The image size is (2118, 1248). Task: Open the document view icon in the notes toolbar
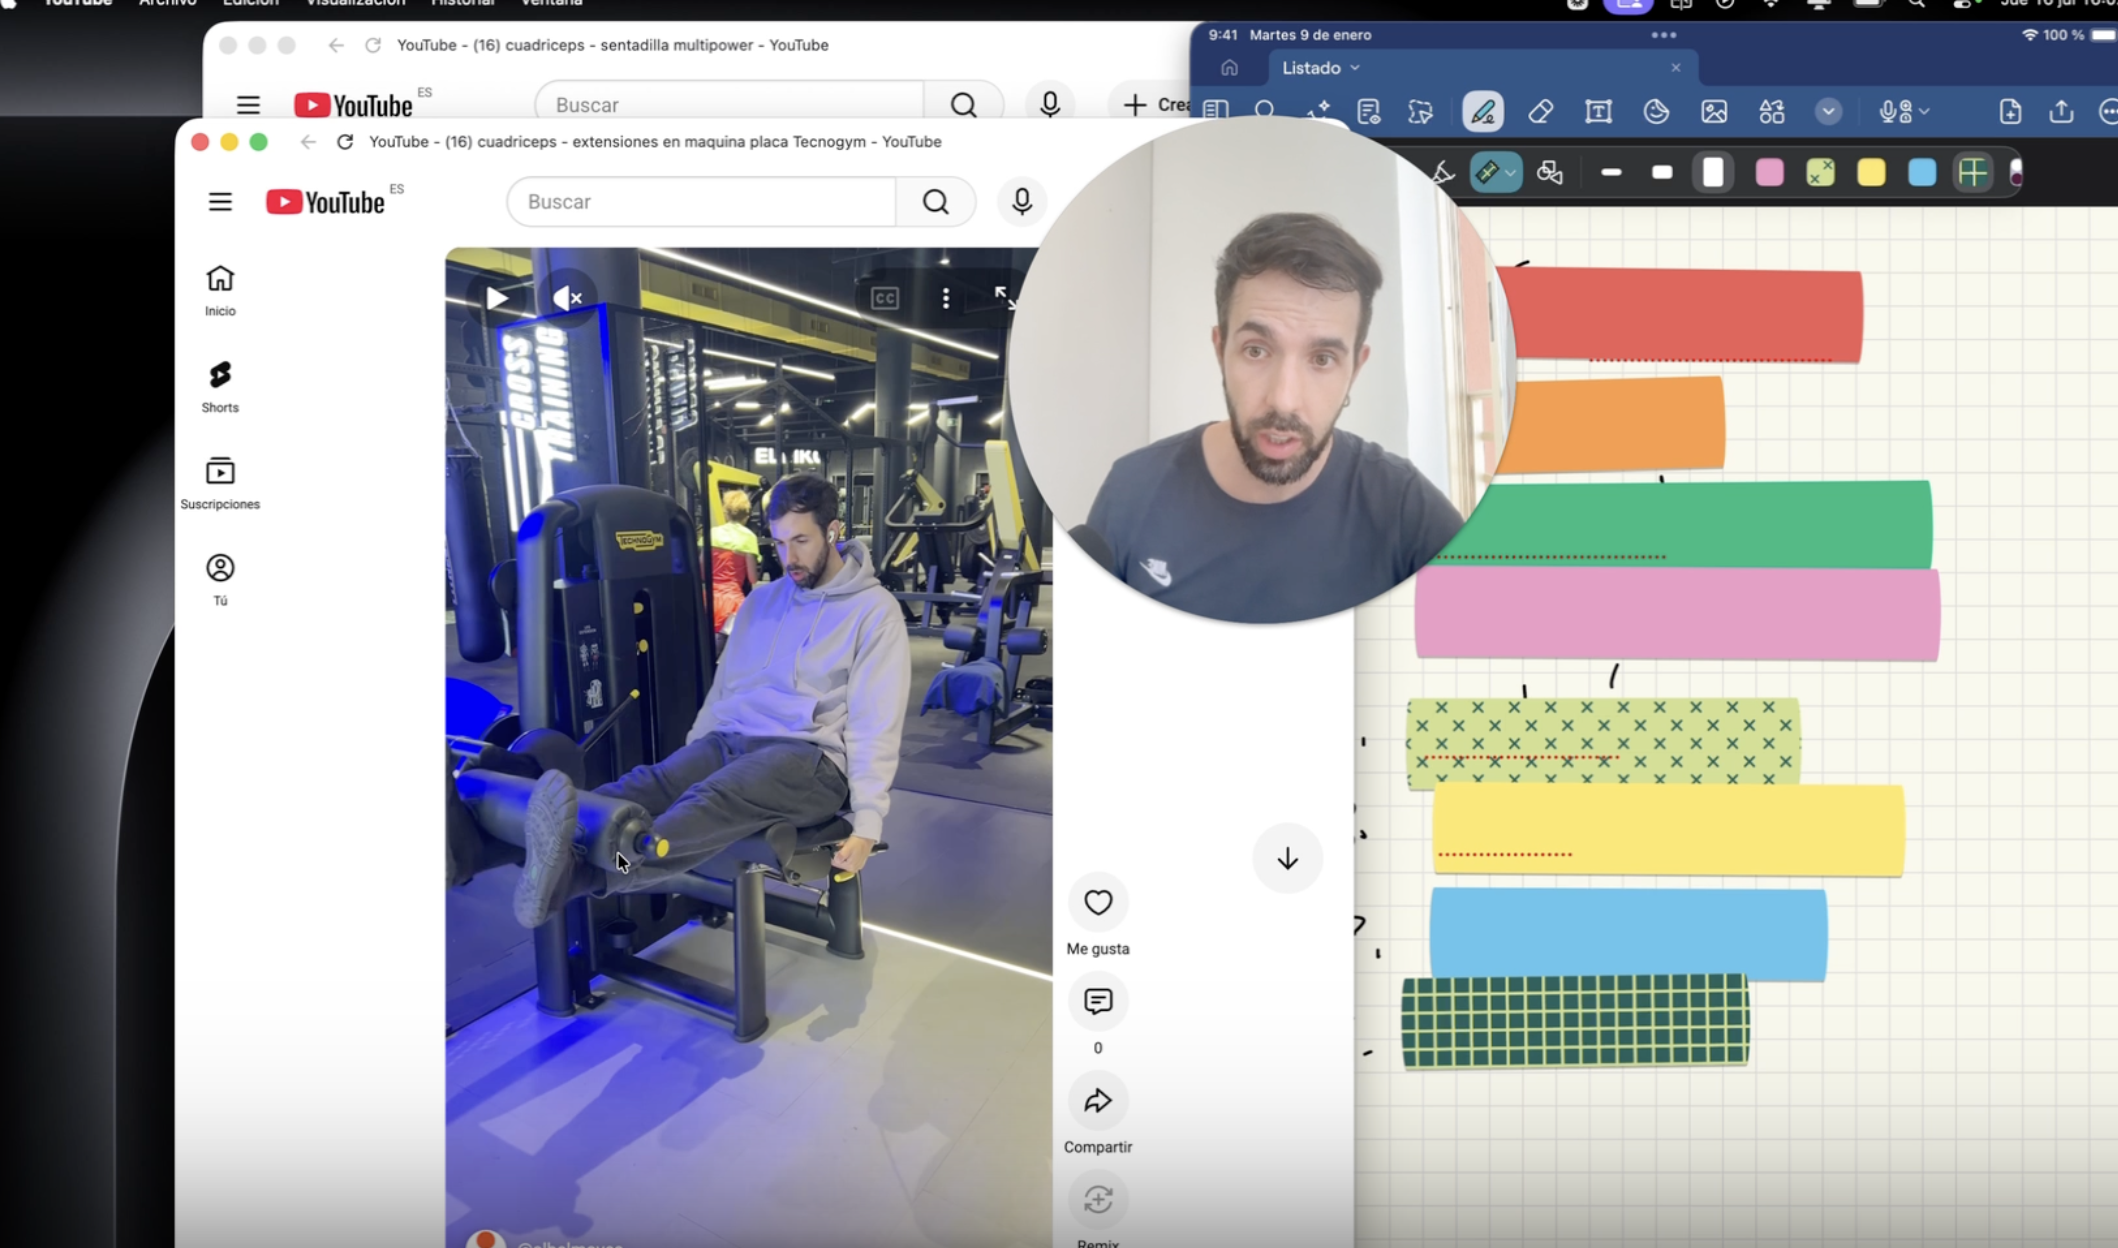[1369, 111]
